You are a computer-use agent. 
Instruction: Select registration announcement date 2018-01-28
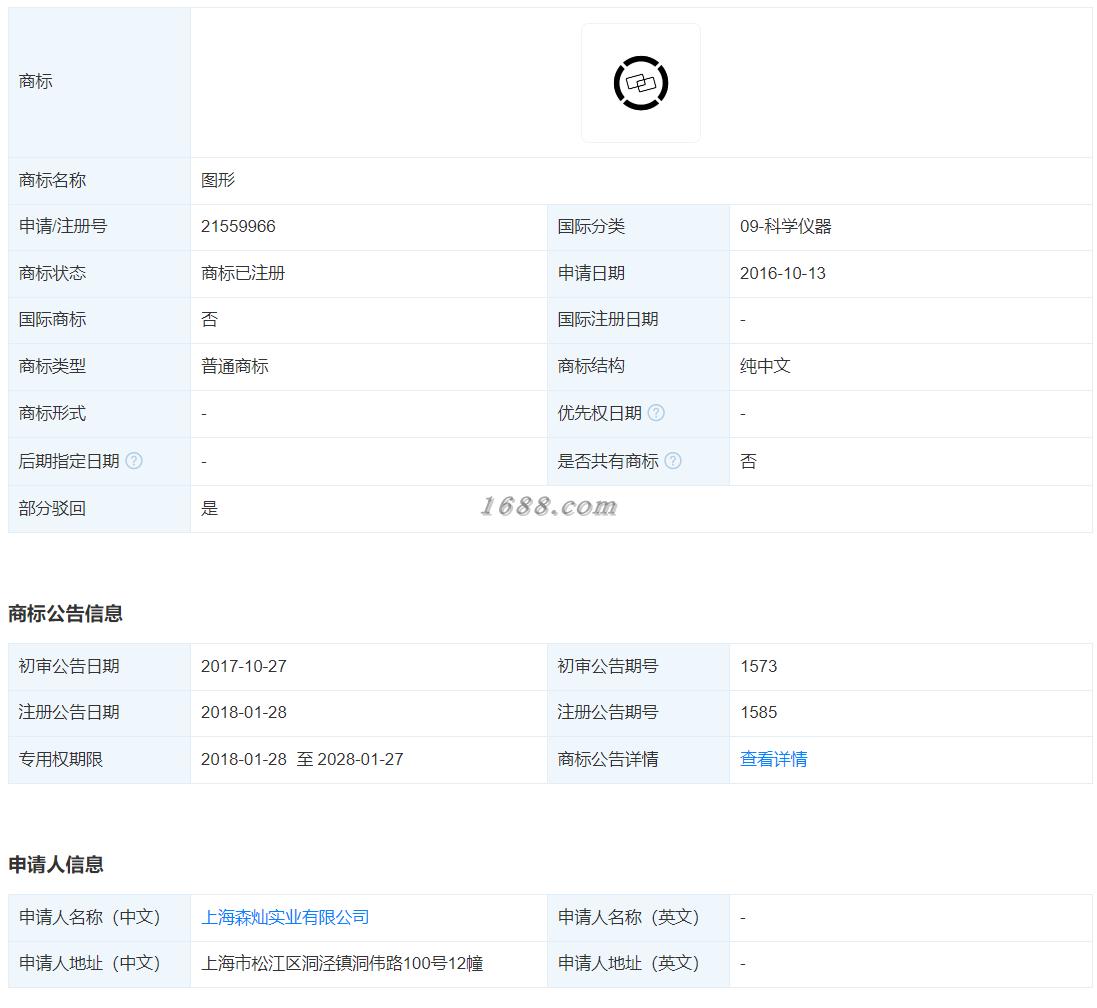[x=243, y=712]
